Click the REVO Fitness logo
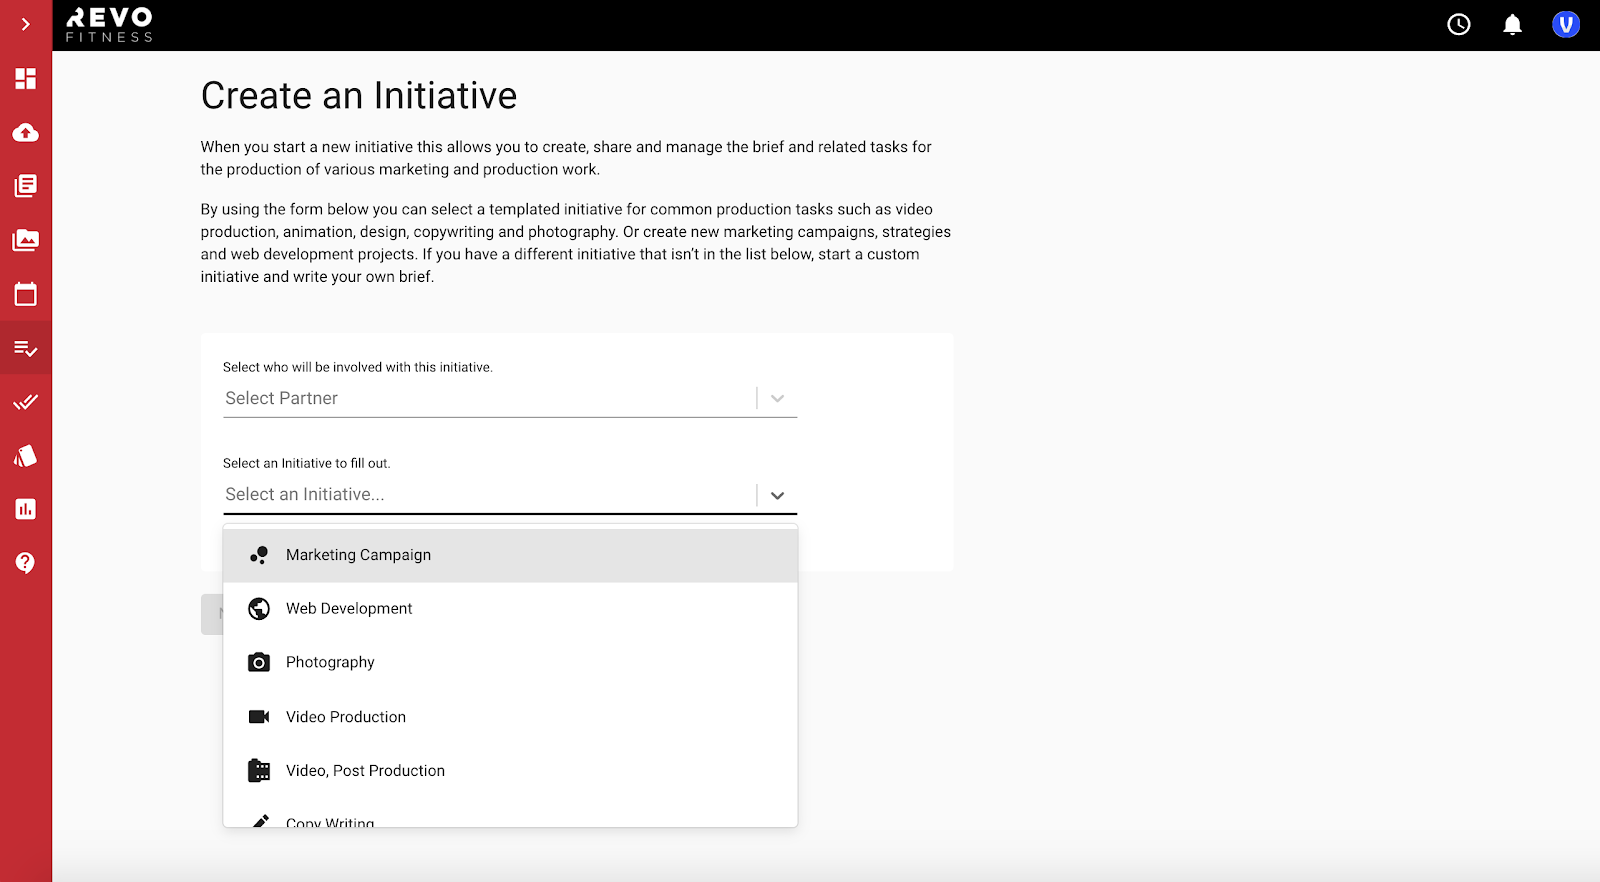This screenshot has width=1600, height=882. pyautogui.click(x=109, y=25)
